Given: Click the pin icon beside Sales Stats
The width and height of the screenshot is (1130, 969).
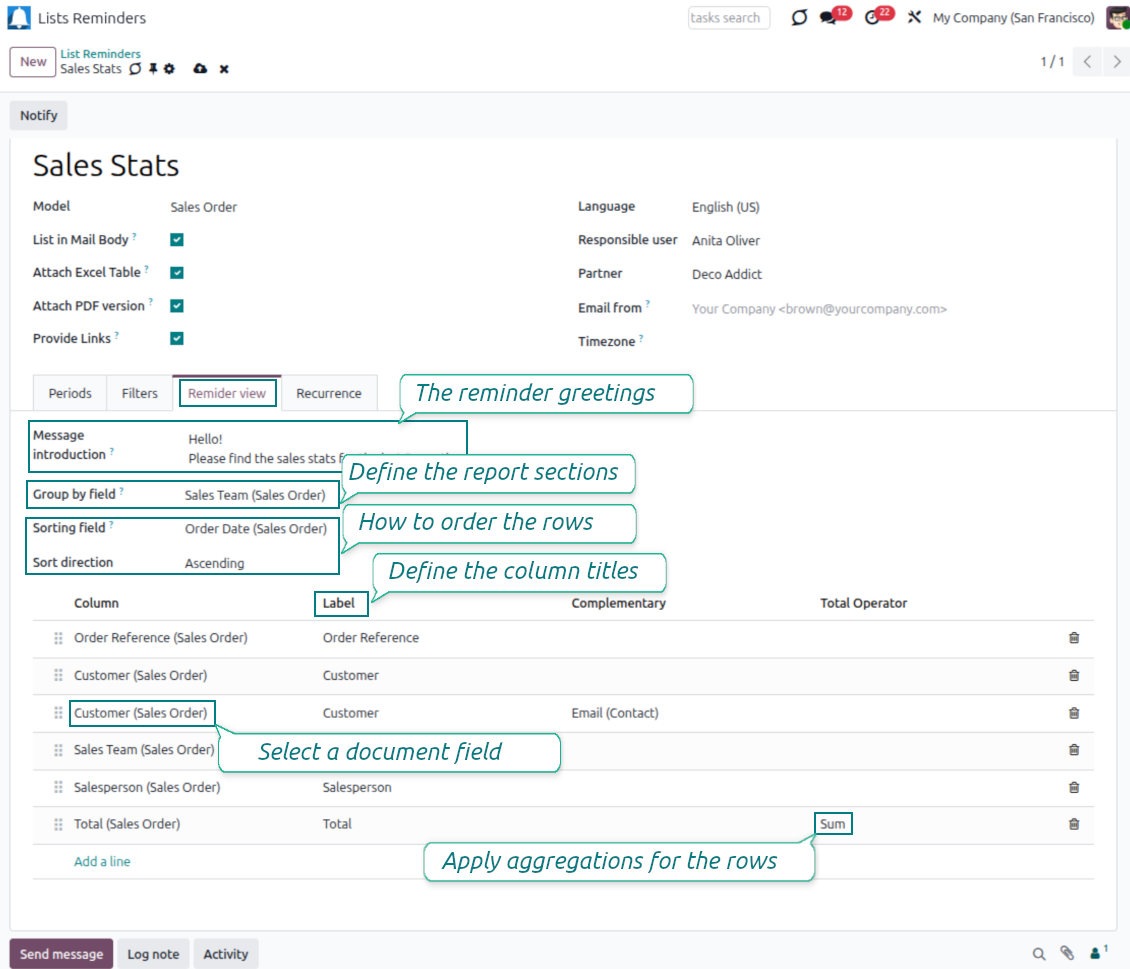Looking at the screenshot, I should pyautogui.click(x=153, y=69).
